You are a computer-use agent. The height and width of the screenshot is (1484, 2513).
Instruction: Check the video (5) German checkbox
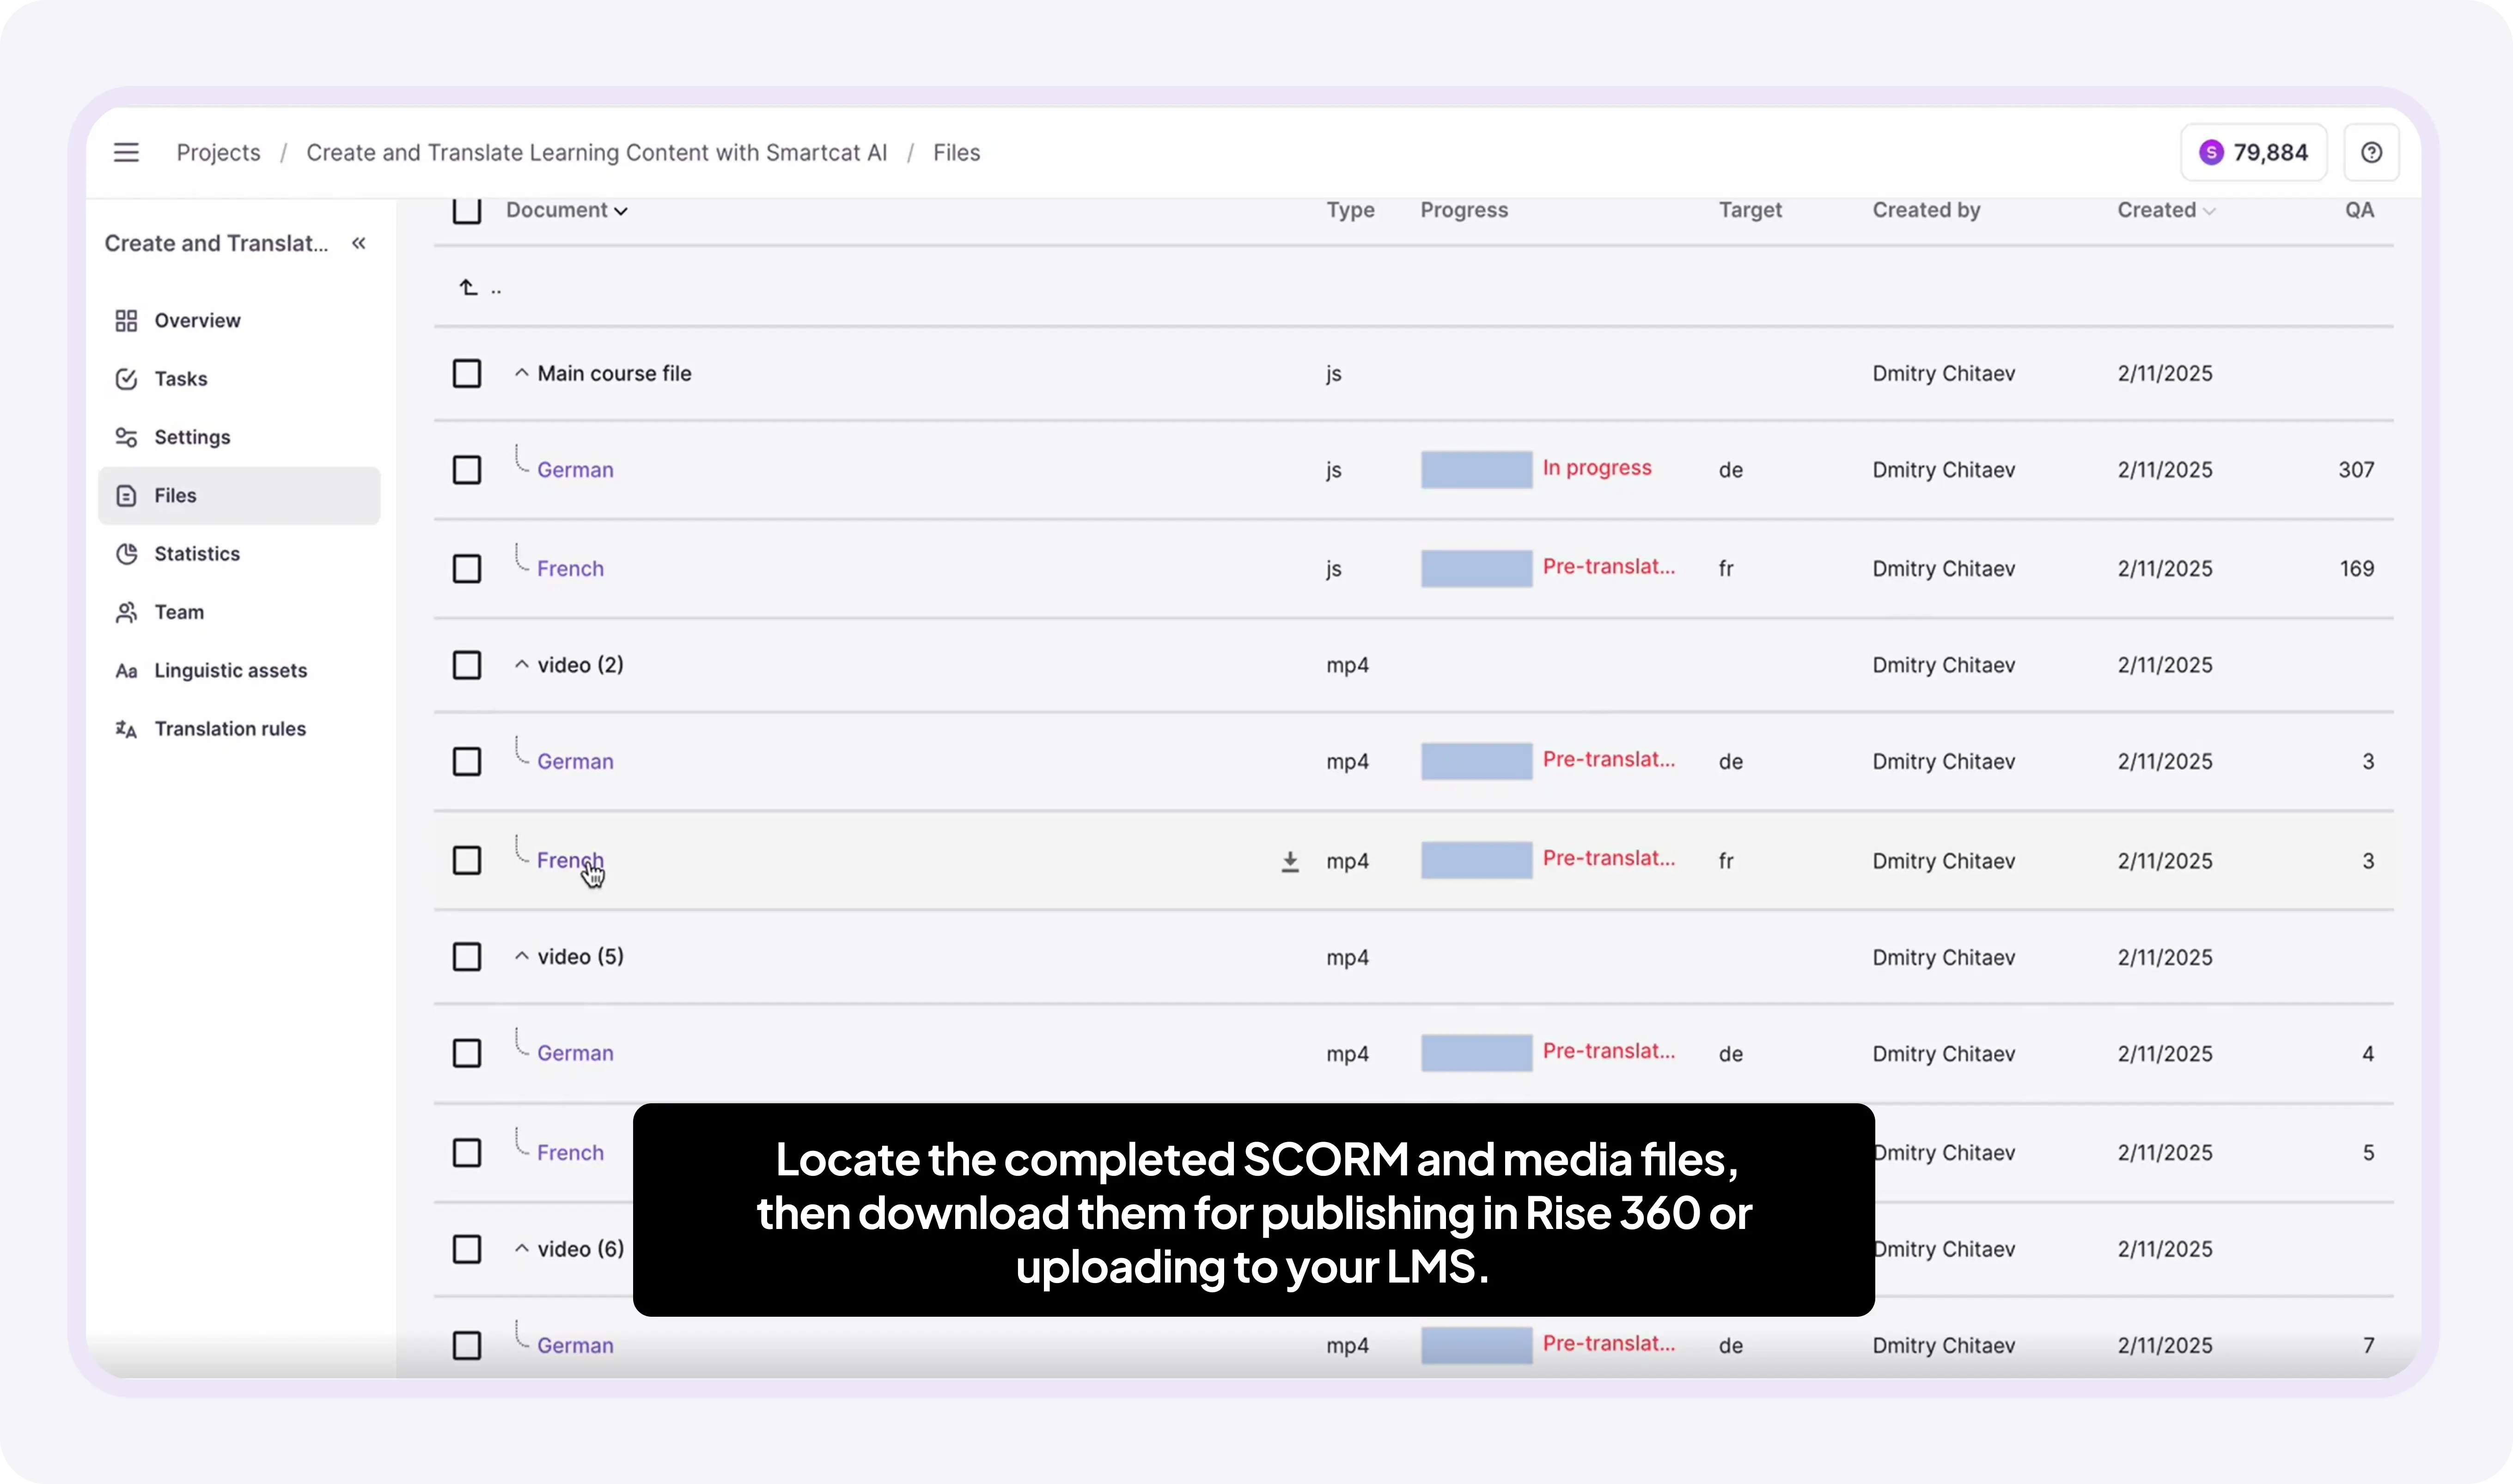coord(467,1054)
